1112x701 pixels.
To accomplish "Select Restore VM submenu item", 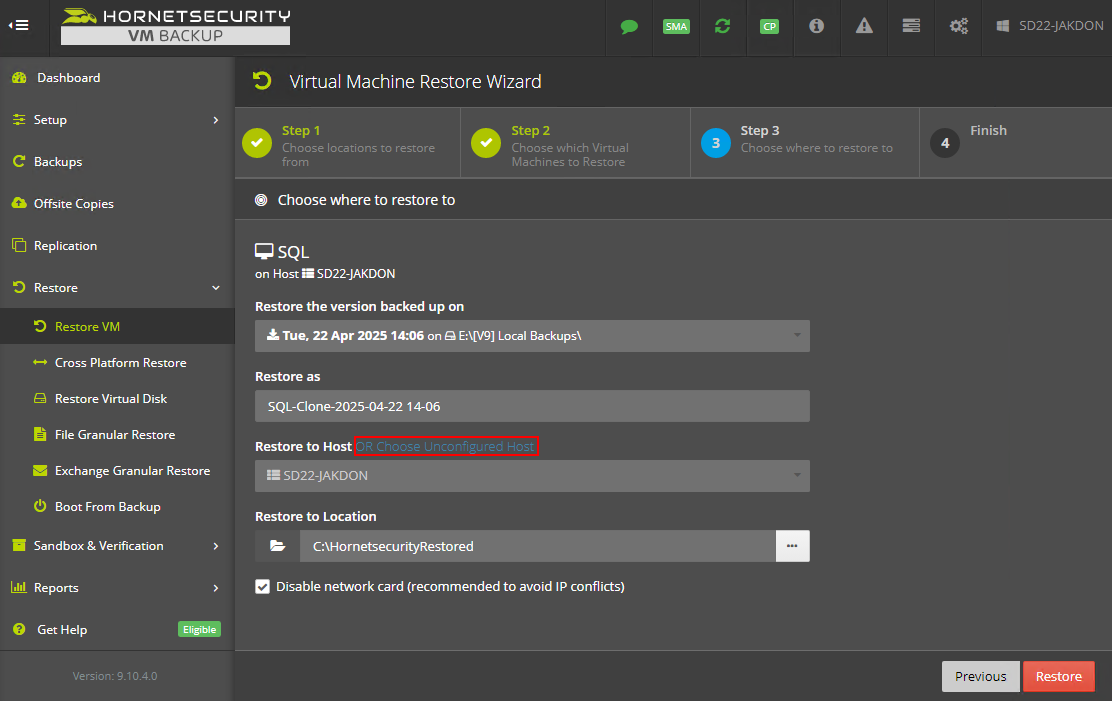I will 117,326.
